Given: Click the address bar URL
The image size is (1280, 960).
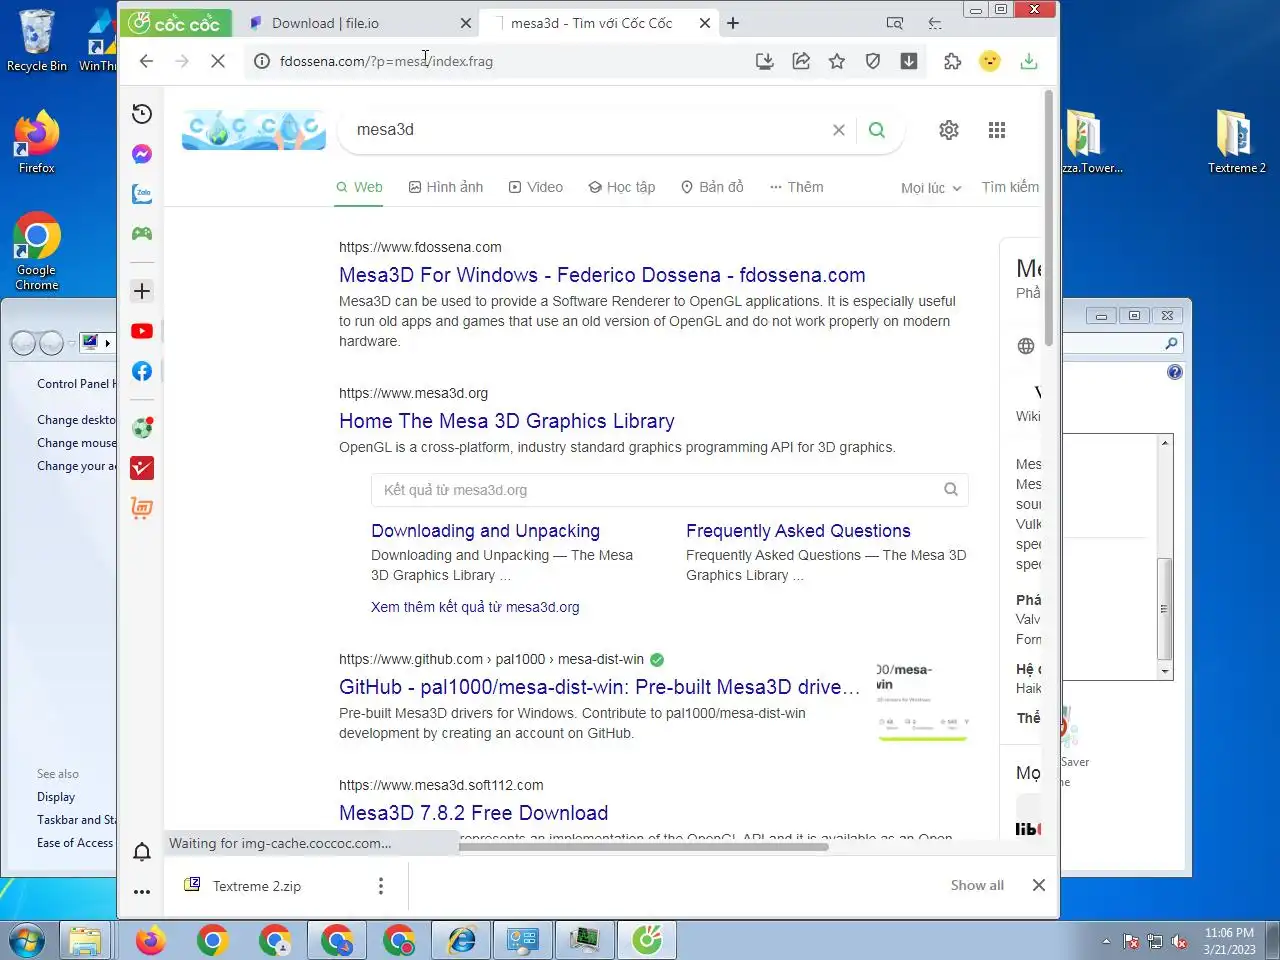Looking at the screenshot, I should click(386, 61).
